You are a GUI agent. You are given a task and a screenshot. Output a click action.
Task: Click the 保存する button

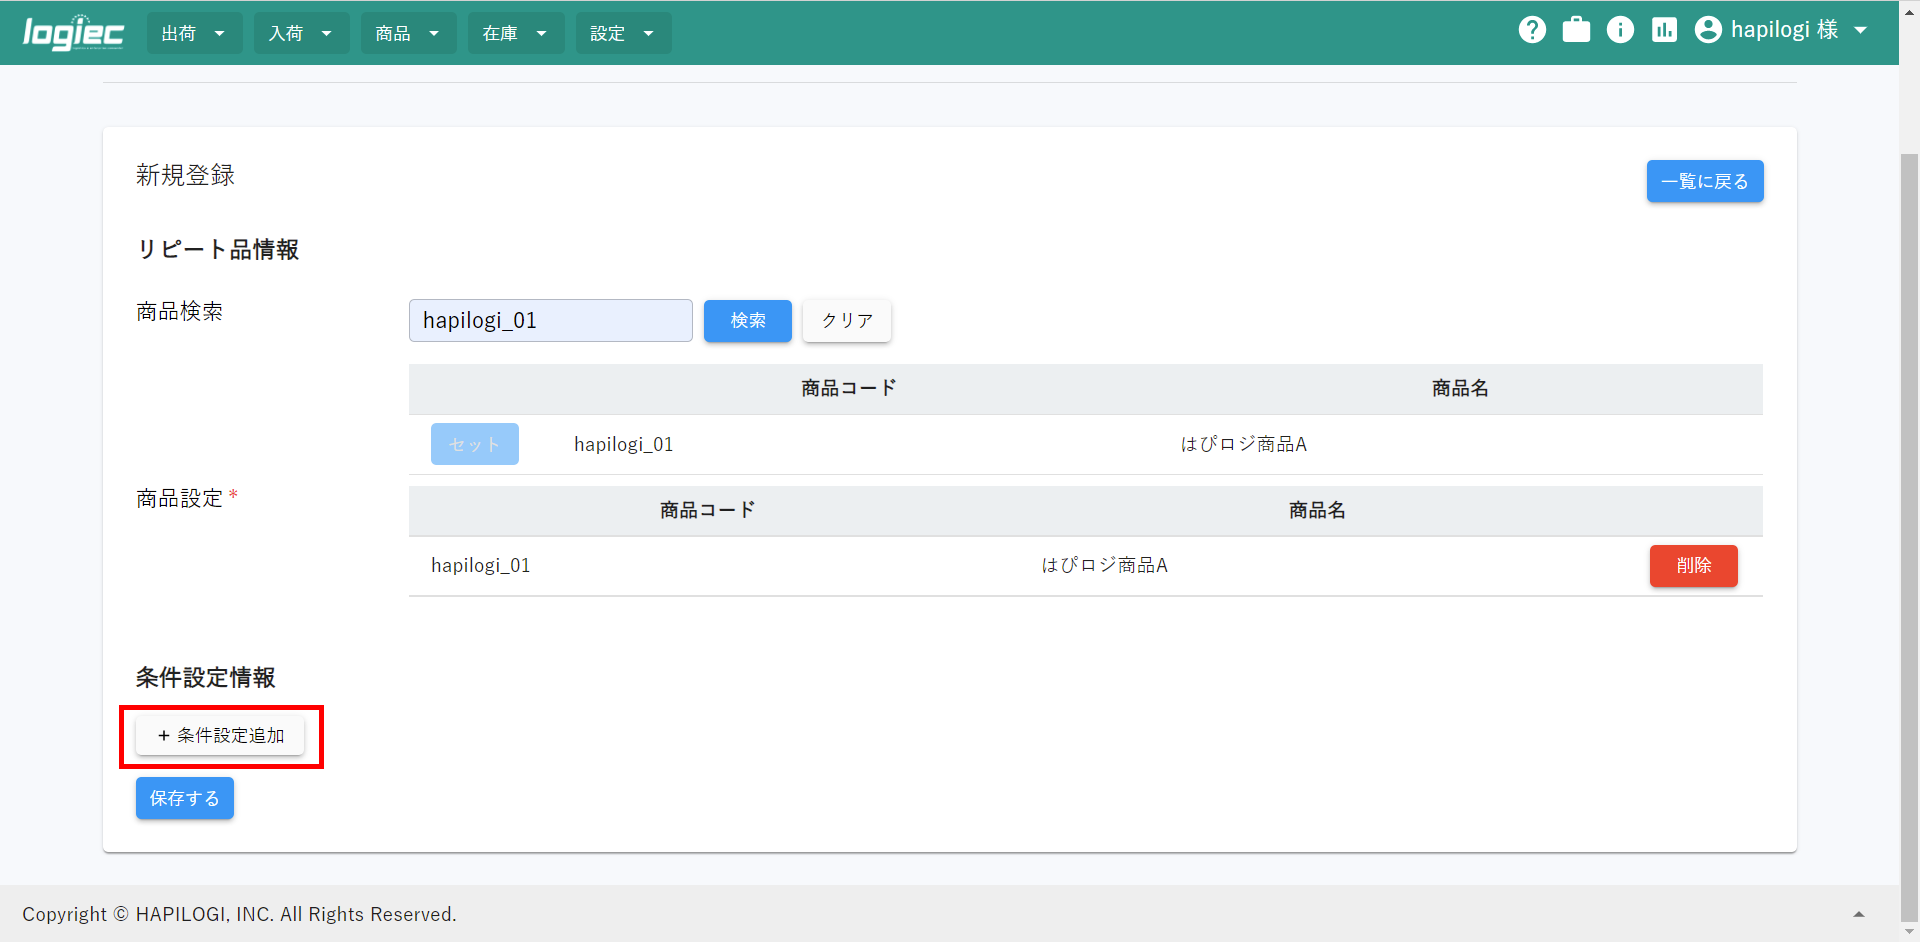(x=185, y=798)
